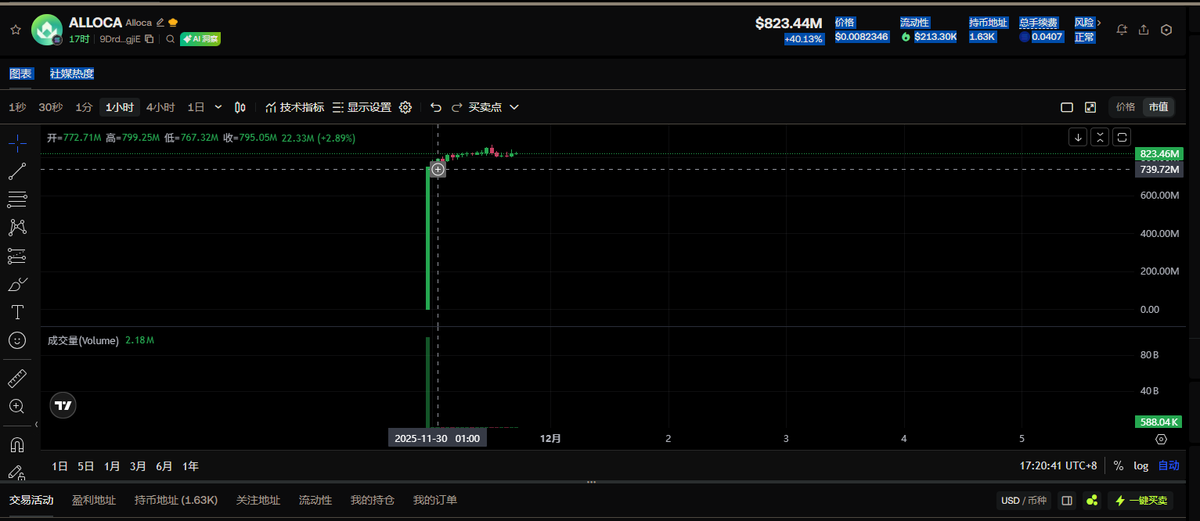The height and width of the screenshot is (521, 1200).
Task: Edit the token name with pencil icon
Action: pos(160,22)
